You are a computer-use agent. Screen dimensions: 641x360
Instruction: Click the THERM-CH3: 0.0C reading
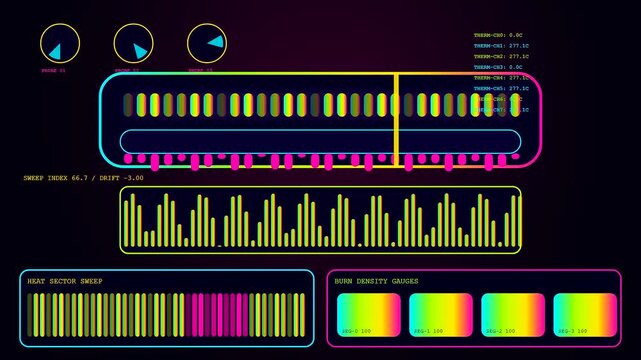point(498,67)
